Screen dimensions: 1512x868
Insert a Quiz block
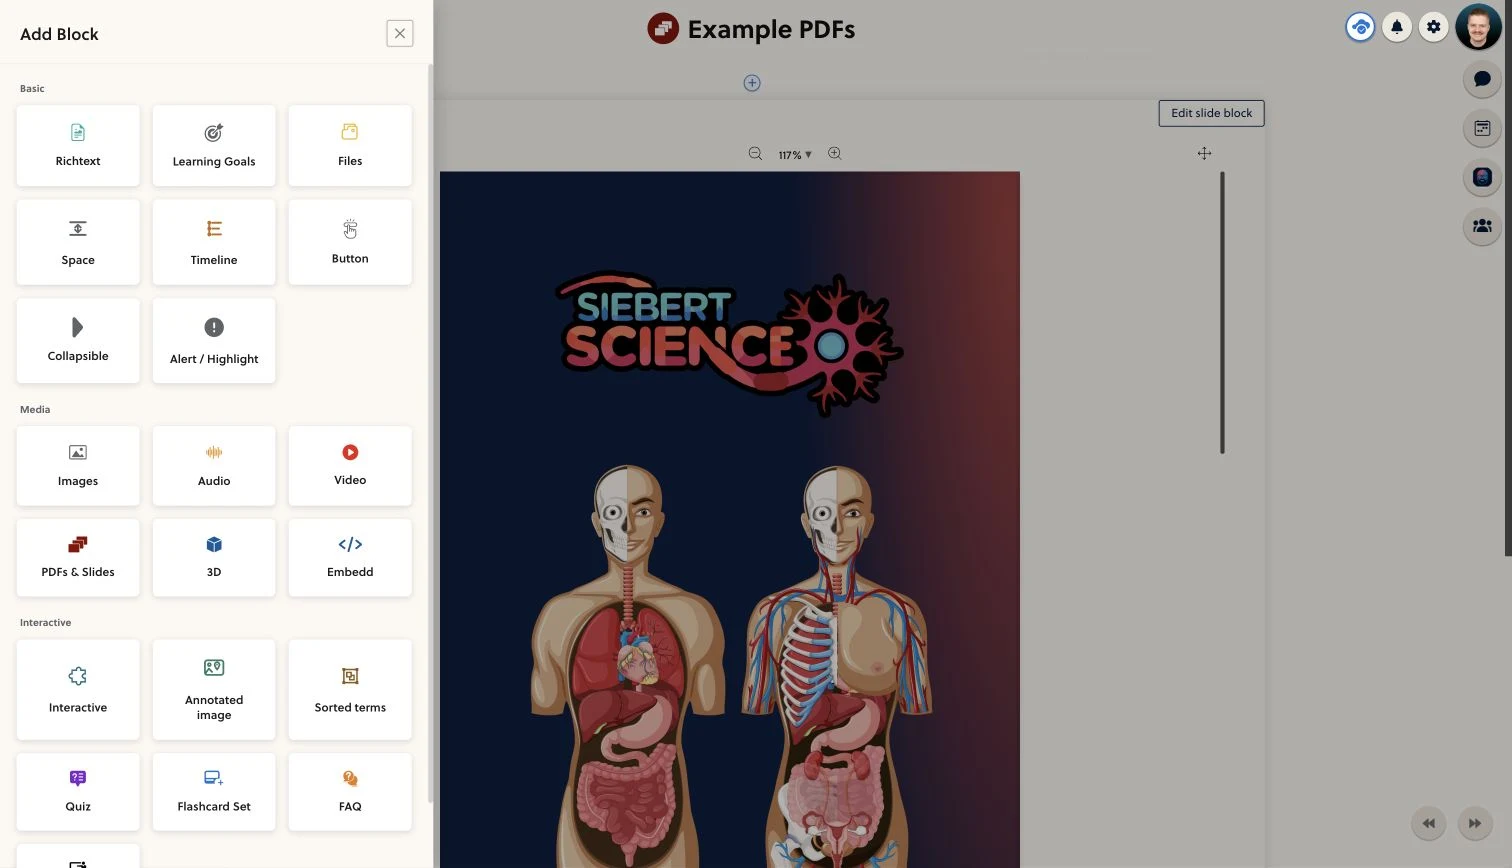(78, 791)
